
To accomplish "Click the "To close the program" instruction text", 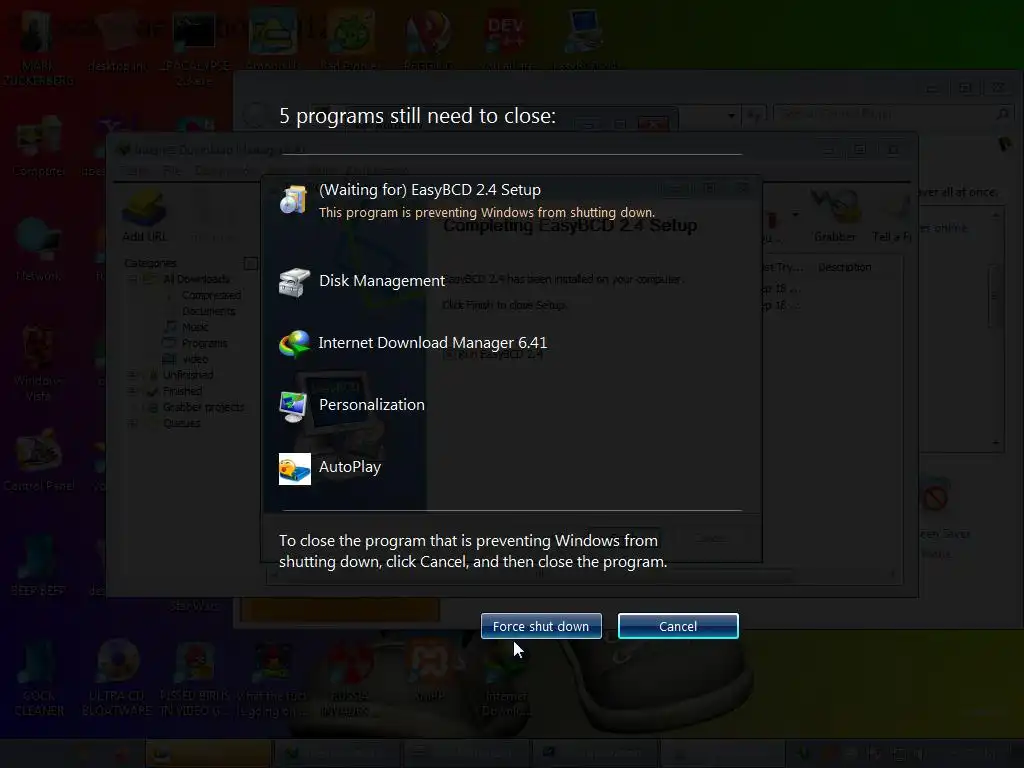I will (x=473, y=551).
